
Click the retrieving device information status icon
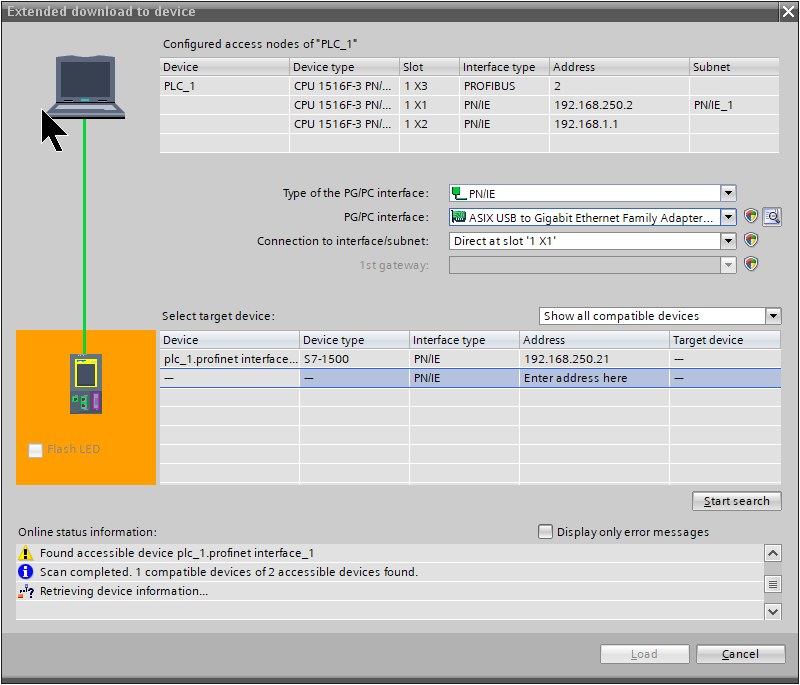(x=26, y=591)
